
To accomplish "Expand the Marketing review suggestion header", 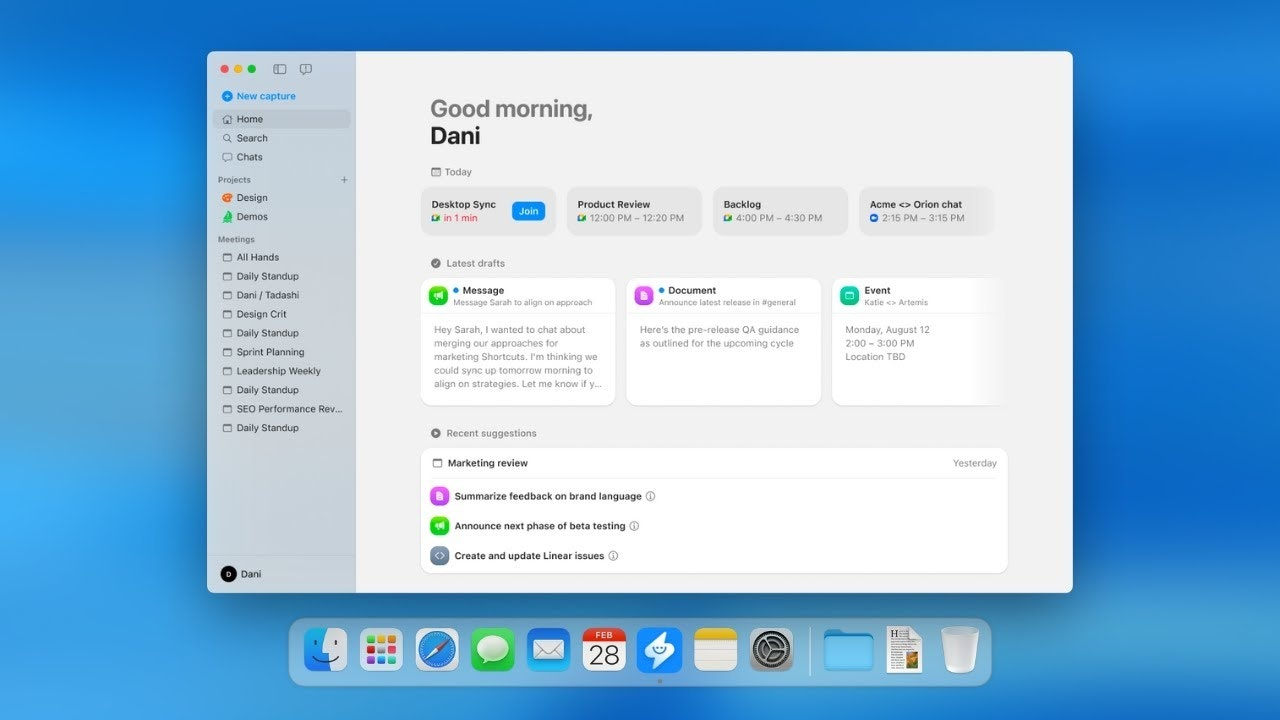I will 488,463.
